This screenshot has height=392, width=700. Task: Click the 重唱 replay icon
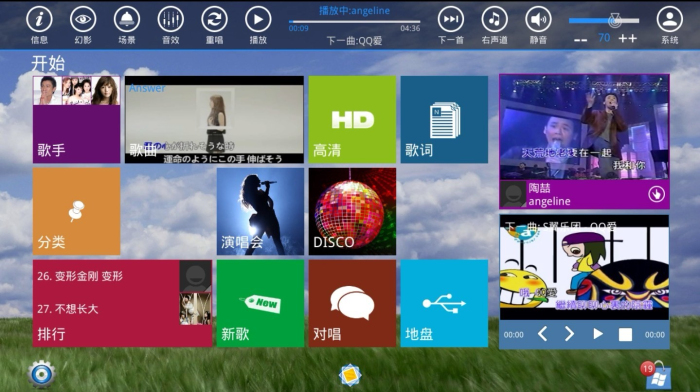click(214, 20)
